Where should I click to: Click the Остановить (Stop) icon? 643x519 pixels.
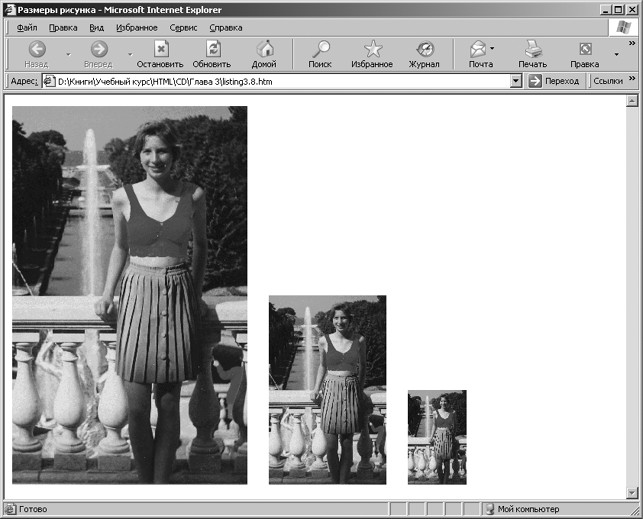pos(160,49)
